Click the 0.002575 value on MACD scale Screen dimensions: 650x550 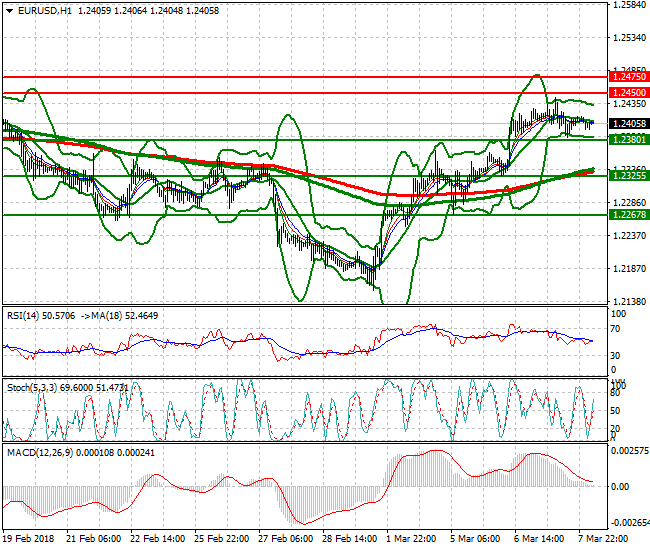coord(630,452)
